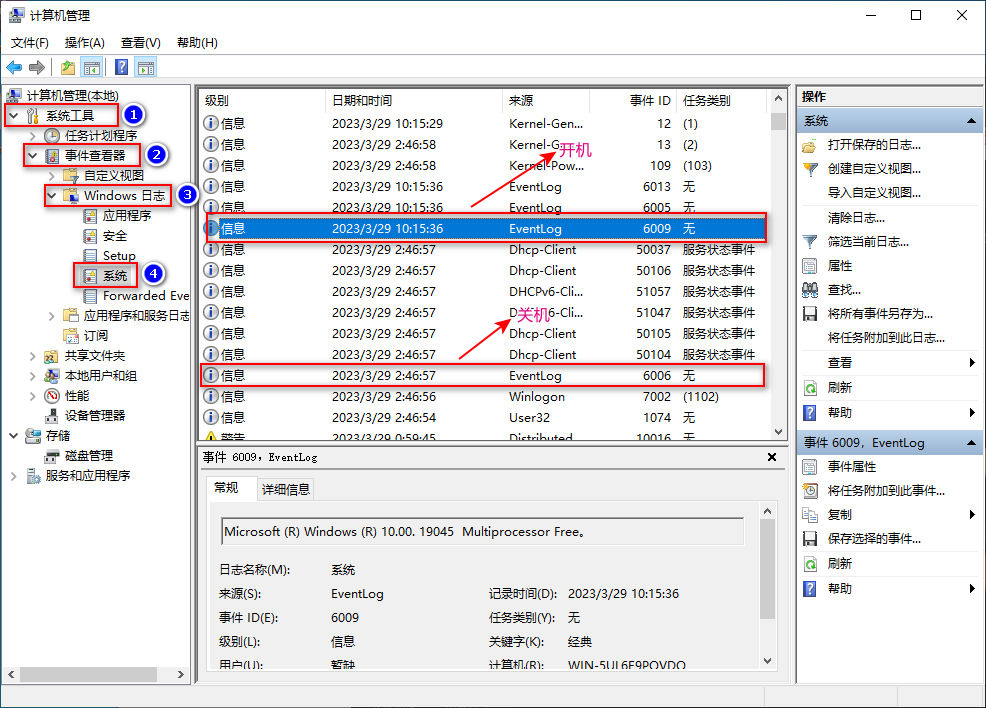The width and height of the screenshot is (986, 708).
Task: Click 刷新 under the 系统 actions section
Action: (840, 388)
